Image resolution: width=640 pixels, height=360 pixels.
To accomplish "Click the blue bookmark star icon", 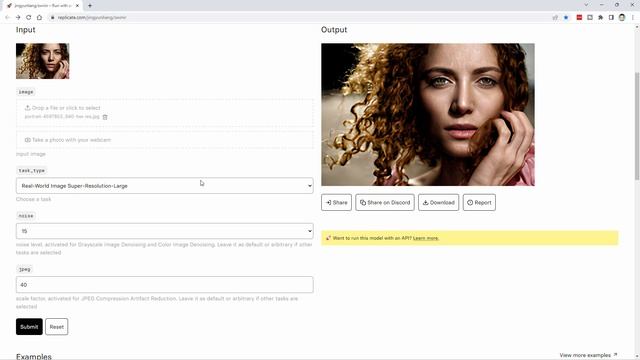I will tap(566, 18).
